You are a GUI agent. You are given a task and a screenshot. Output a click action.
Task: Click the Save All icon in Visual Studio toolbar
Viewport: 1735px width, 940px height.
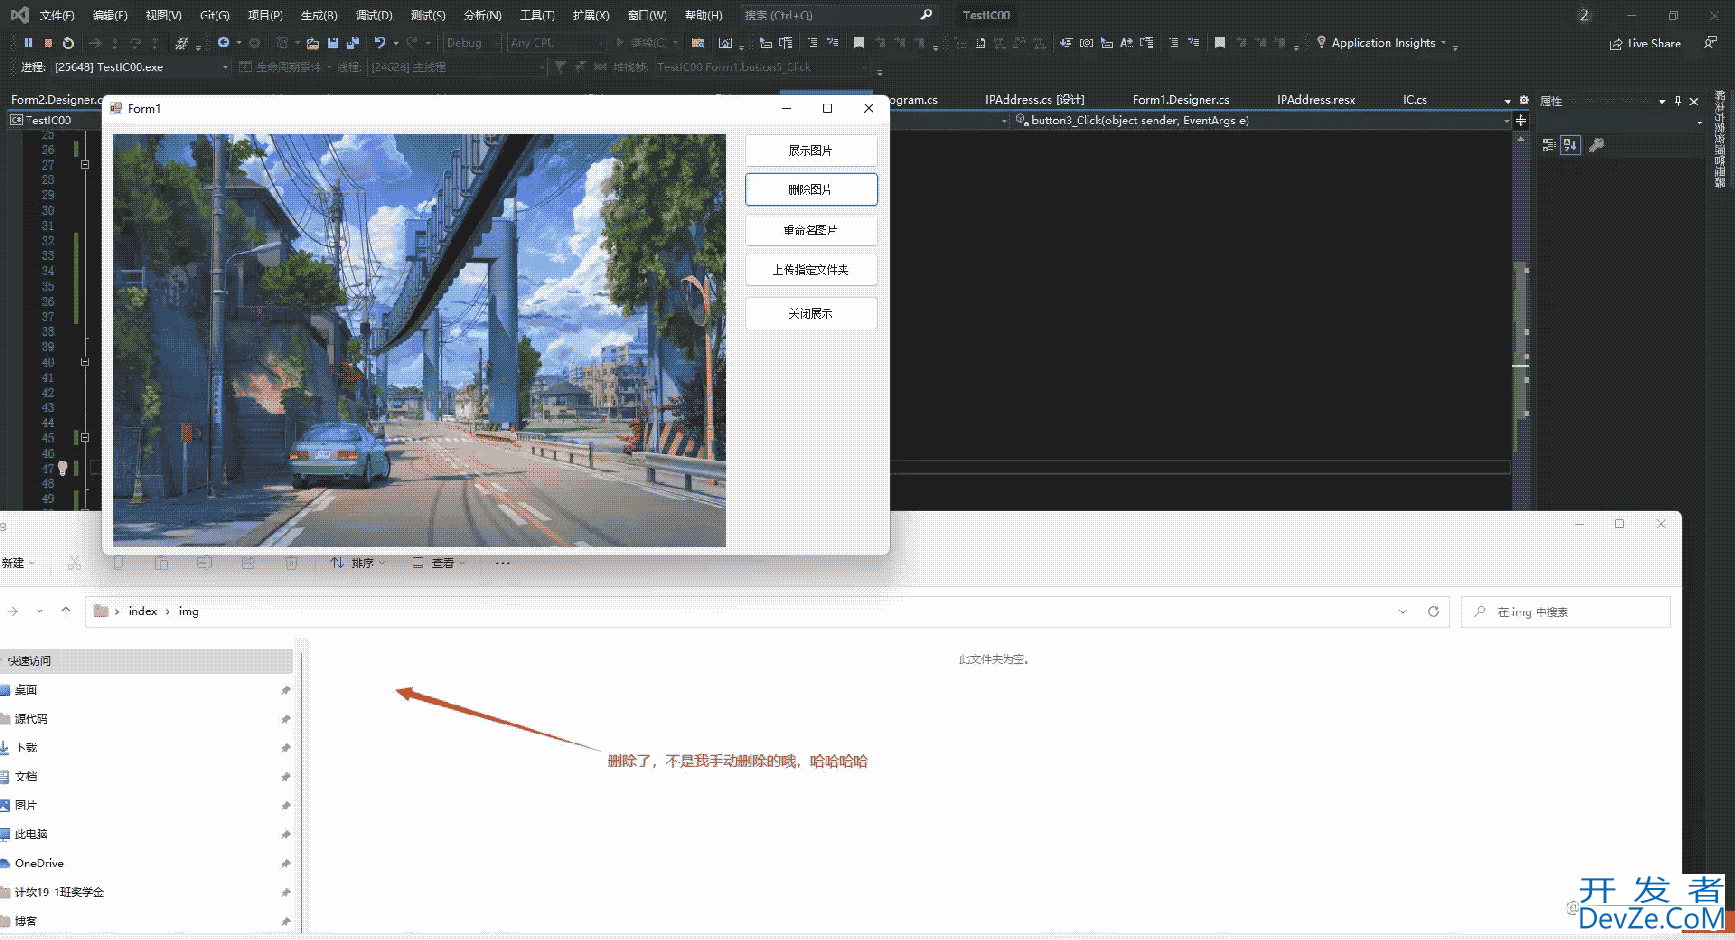point(352,43)
